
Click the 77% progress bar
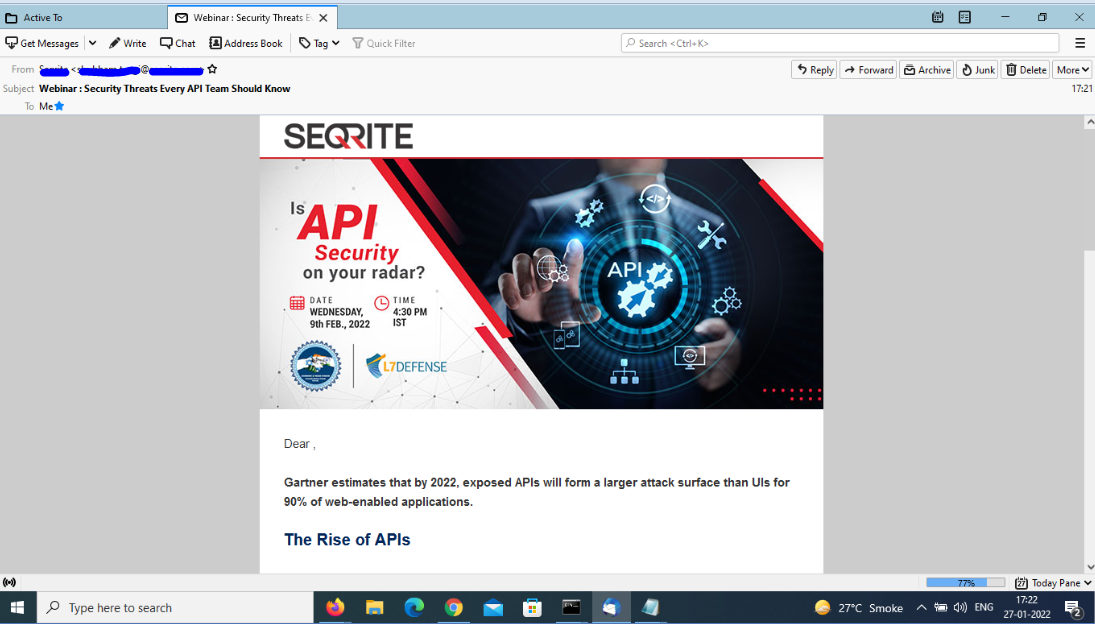point(965,582)
